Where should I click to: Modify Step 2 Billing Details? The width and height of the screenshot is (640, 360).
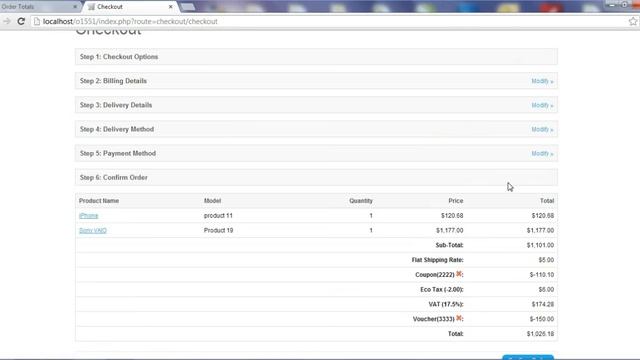(542, 81)
